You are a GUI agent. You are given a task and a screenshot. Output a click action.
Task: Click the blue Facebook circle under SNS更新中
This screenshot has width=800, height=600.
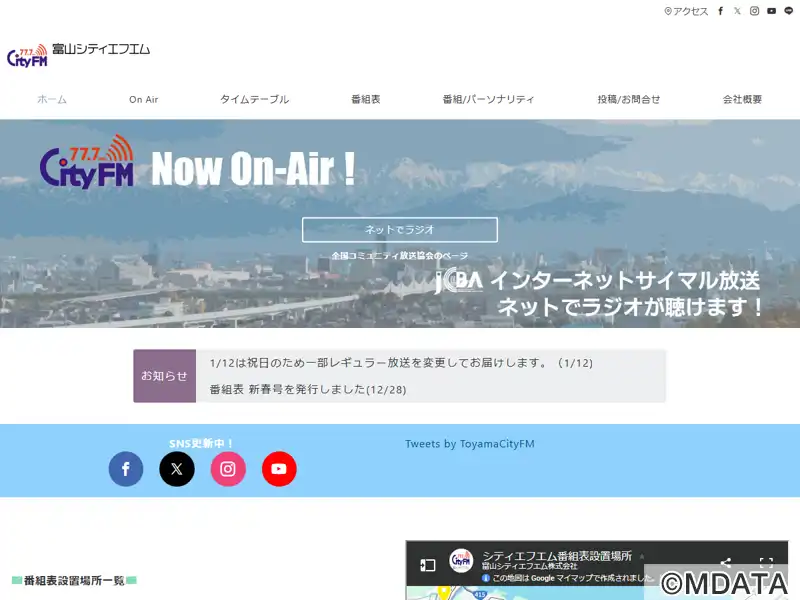pyautogui.click(x=126, y=469)
